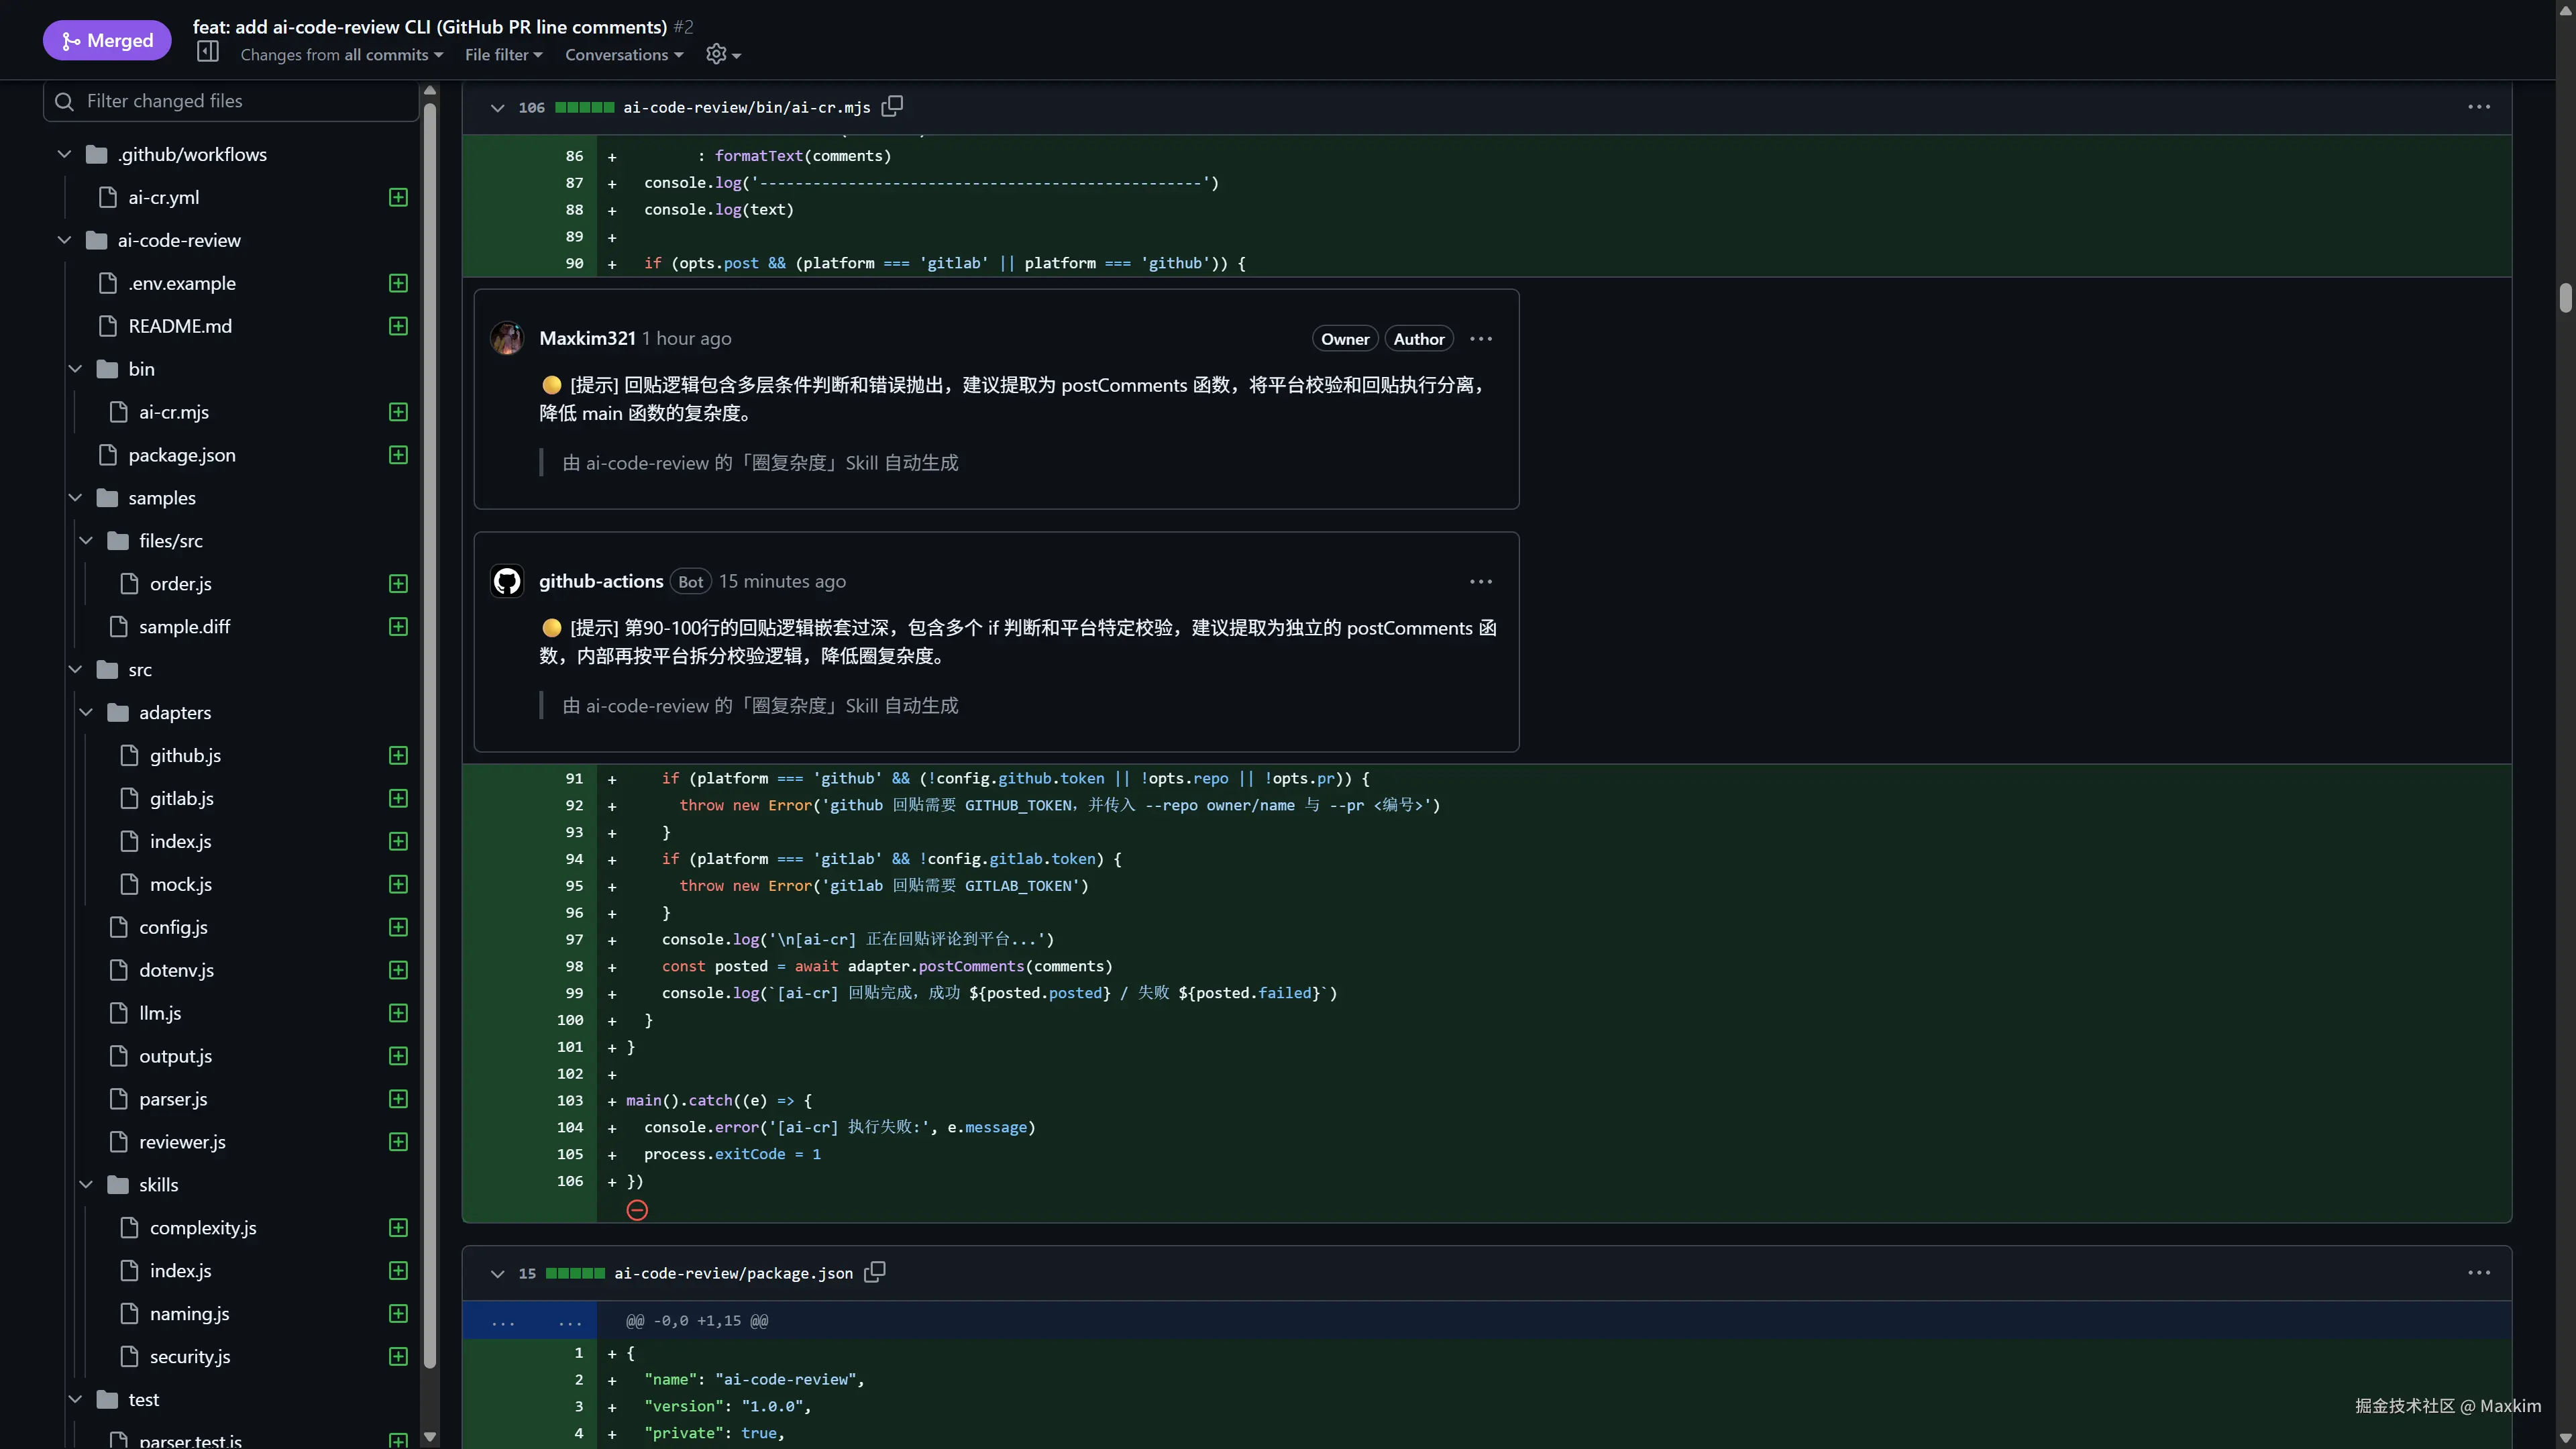Click the Maxkim321 avatar

(x=507, y=338)
